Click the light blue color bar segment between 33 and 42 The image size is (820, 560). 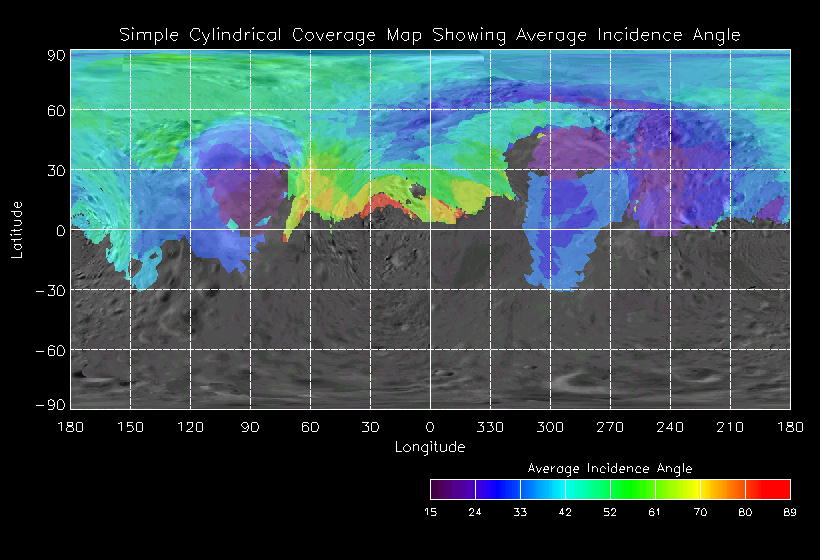pyautogui.click(x=543, y=489)
